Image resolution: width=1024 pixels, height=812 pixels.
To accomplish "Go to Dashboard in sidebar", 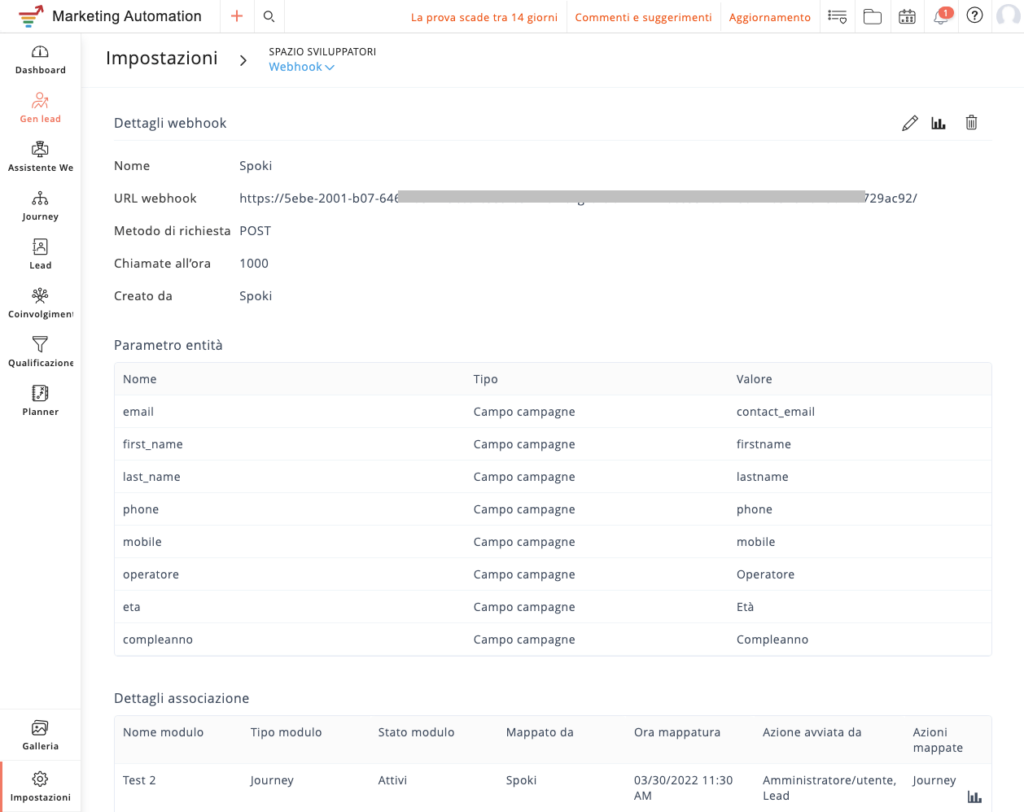I will pos(40,60).
